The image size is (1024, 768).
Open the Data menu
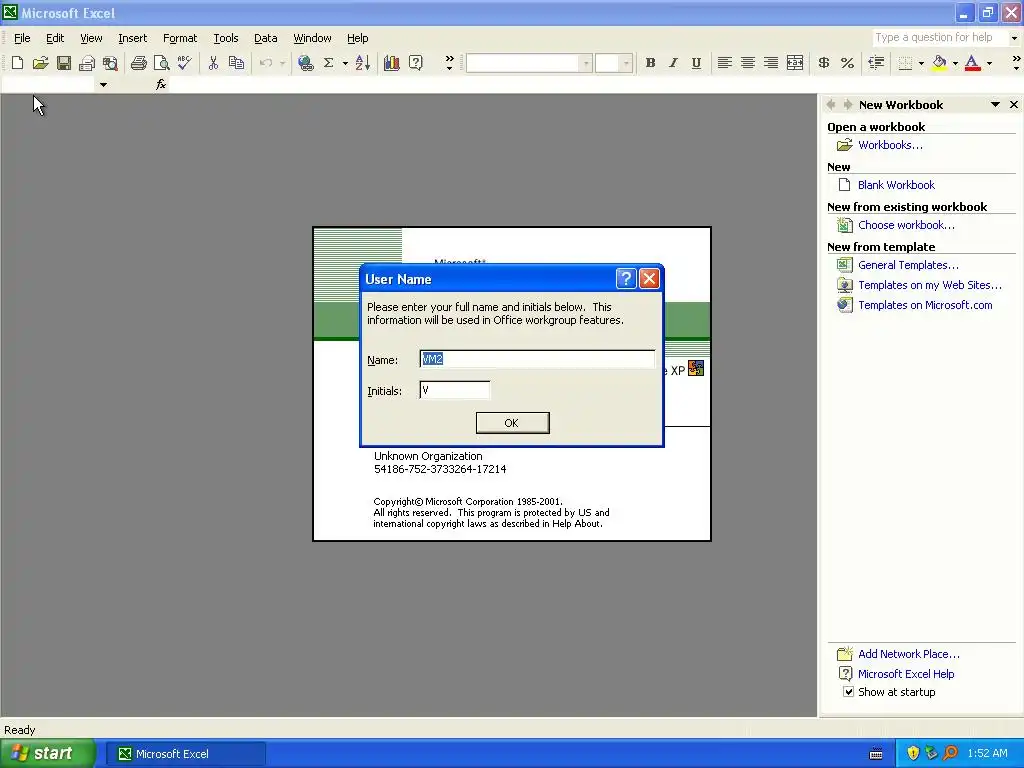tap(265, 38)
